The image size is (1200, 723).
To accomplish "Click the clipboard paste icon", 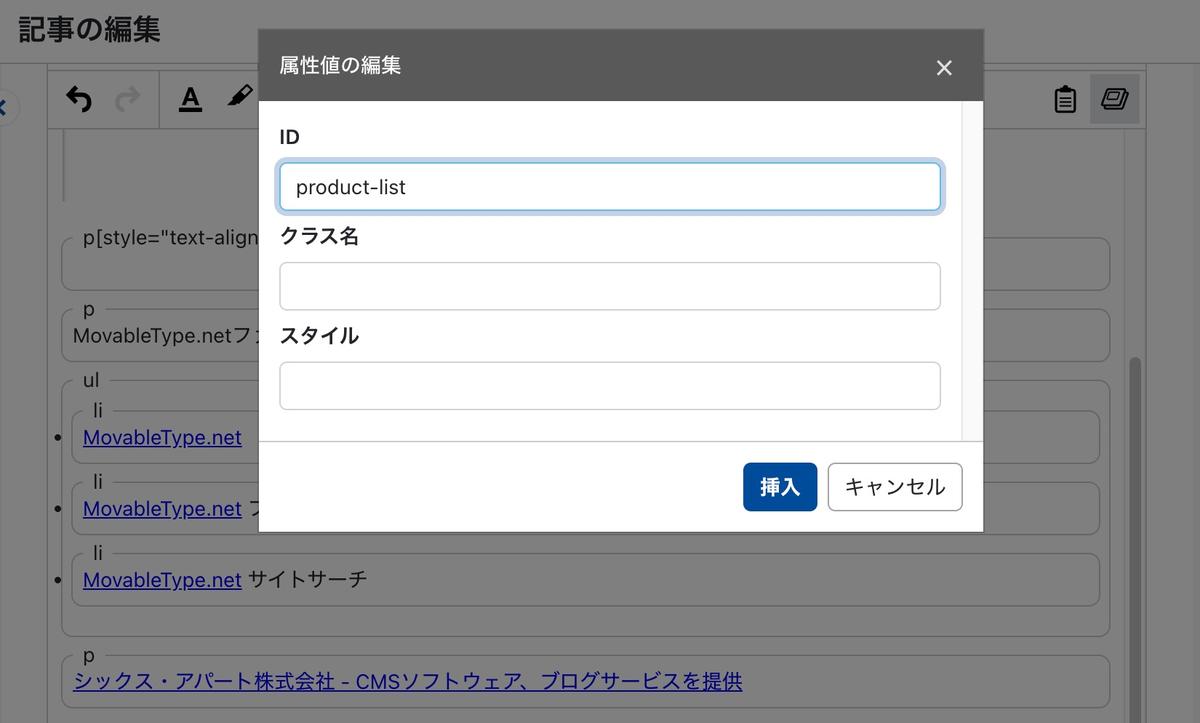I will (1065, 99).
